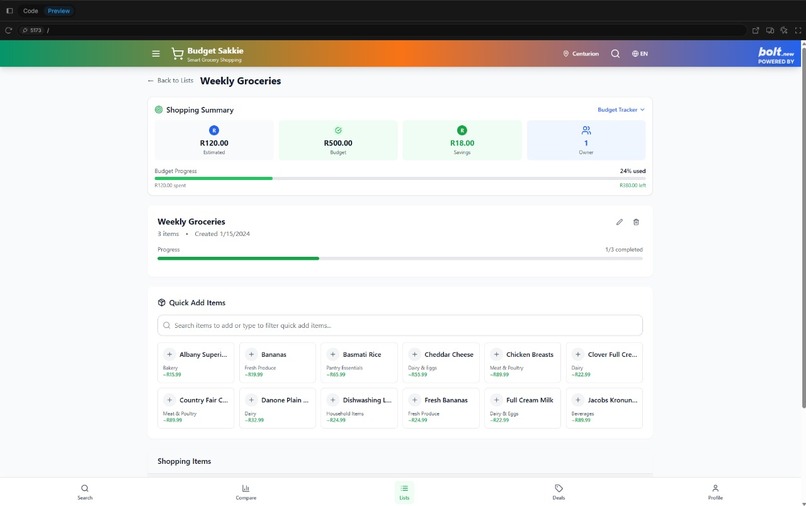The width and height of the screenshot is (806, 506).
Task: Go Back to Lists
Action: [x=171, y=80]
